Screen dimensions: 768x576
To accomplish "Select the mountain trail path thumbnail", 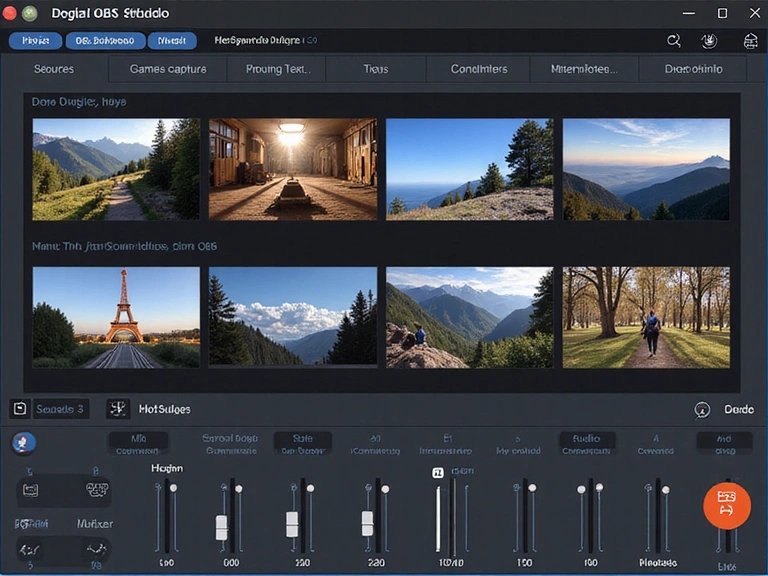I will point(116,169).
